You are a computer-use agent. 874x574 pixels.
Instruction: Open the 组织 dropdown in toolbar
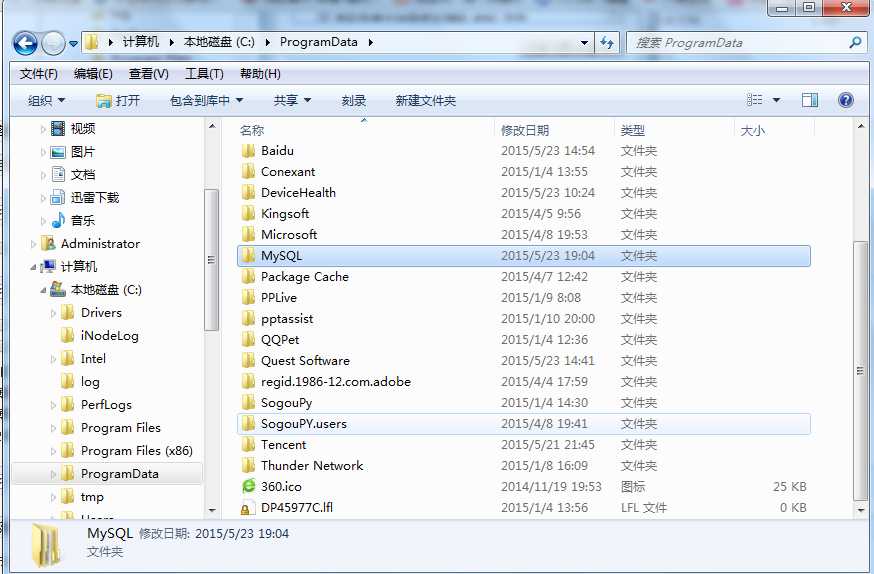coord(46,101)
